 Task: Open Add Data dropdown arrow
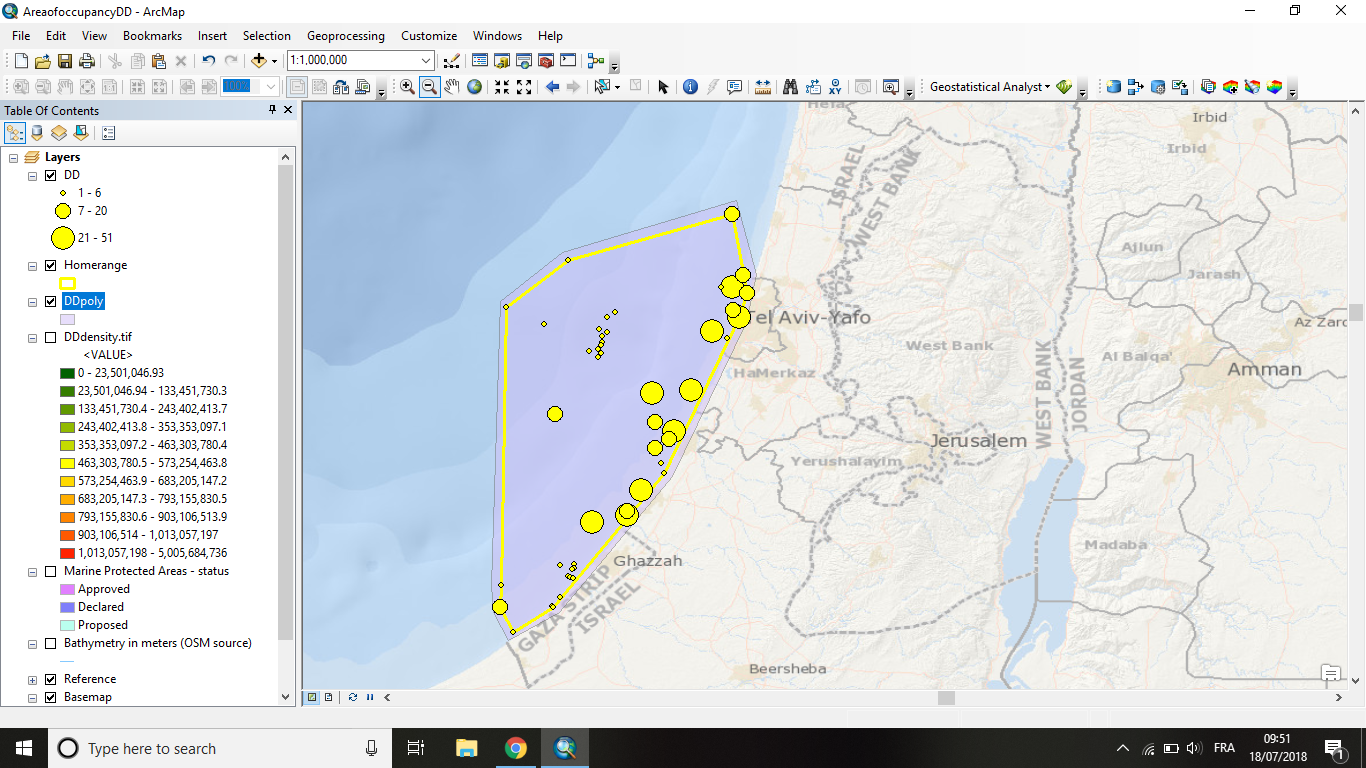coord(274,61)
